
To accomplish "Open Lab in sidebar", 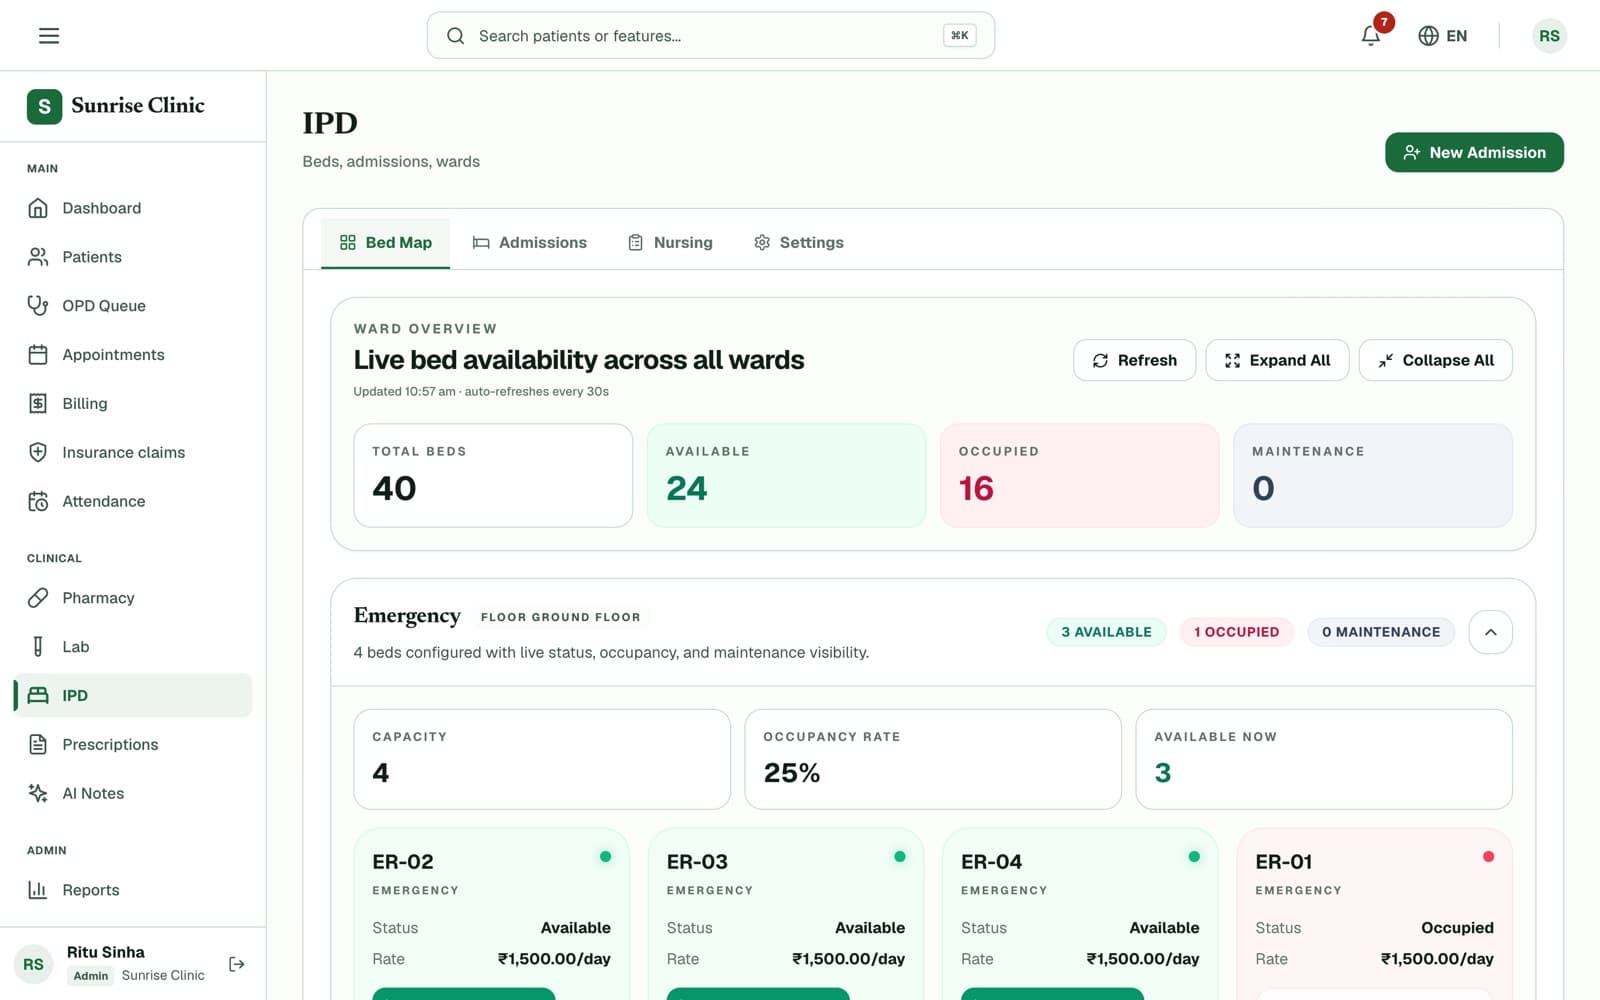I will [133, 647].
